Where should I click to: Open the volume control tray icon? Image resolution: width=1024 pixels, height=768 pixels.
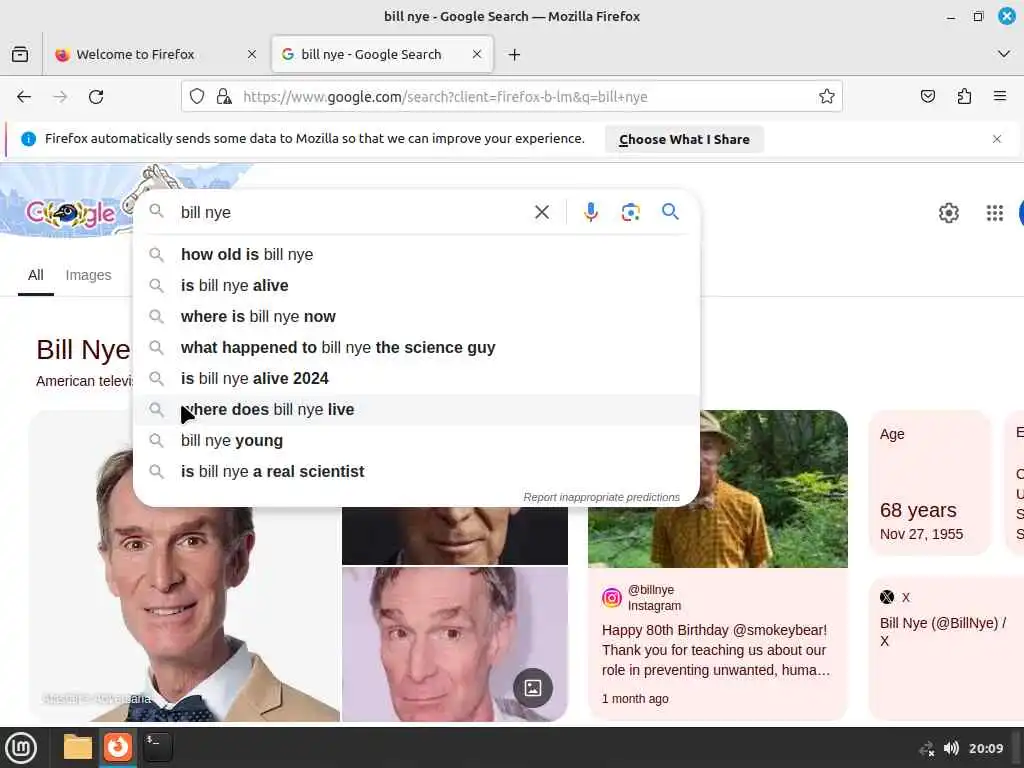951,748
